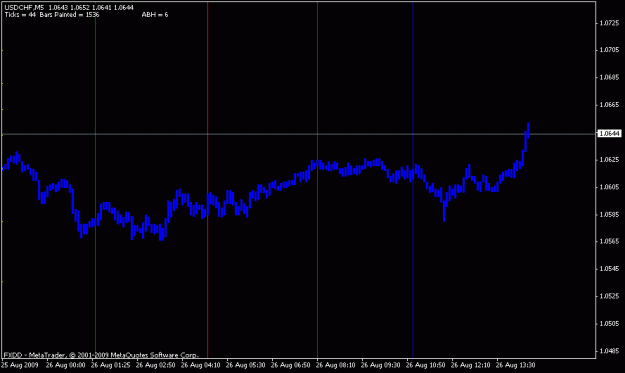Viewport: 625px width, 373px height.
Task: Click the gray horizontal current price line
Action: pos(298,134)
